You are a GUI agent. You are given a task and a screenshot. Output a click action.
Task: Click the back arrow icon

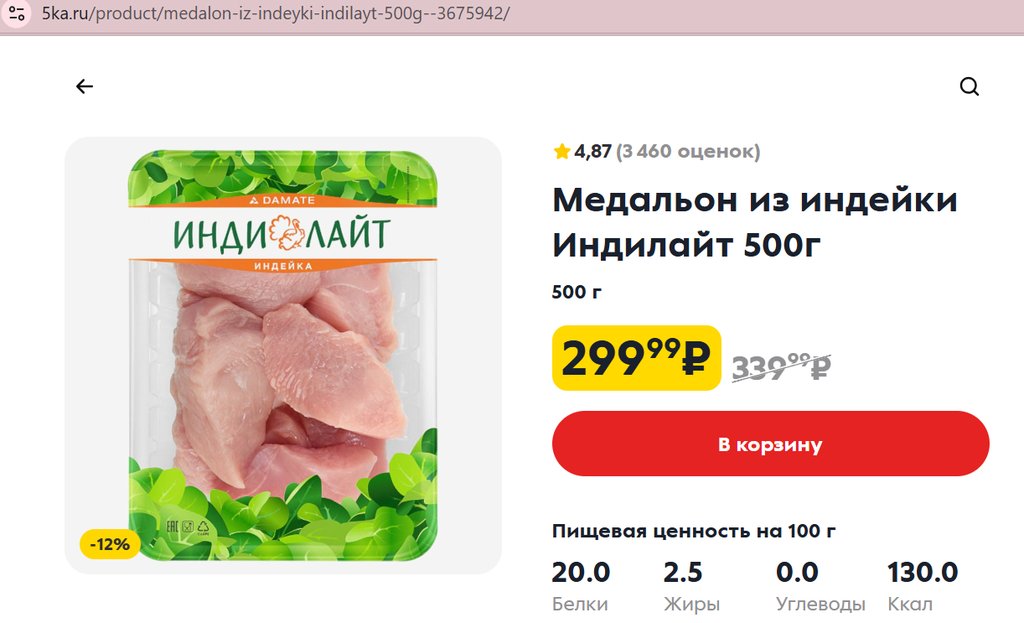point(84,87)
